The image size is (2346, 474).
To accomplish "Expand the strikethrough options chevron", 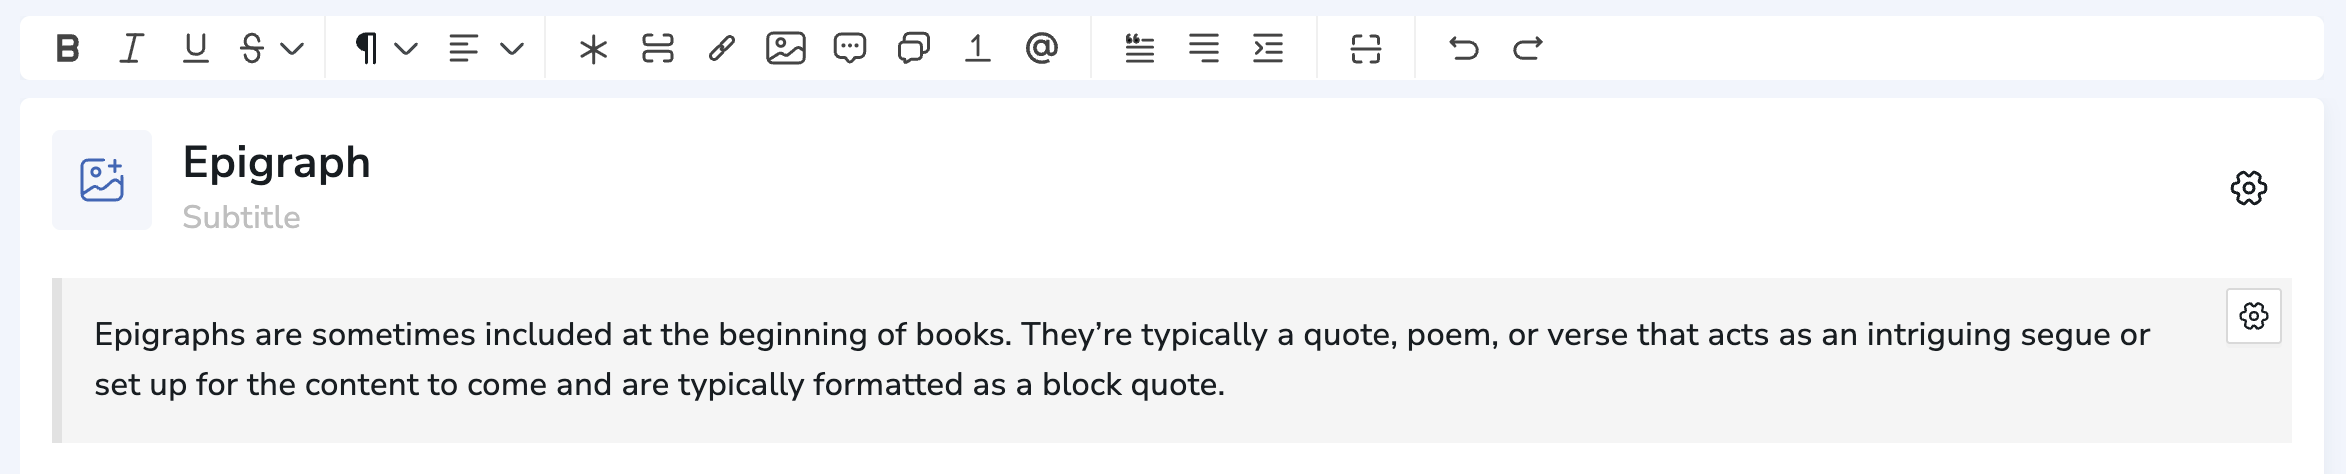I will tap(292, 48).
